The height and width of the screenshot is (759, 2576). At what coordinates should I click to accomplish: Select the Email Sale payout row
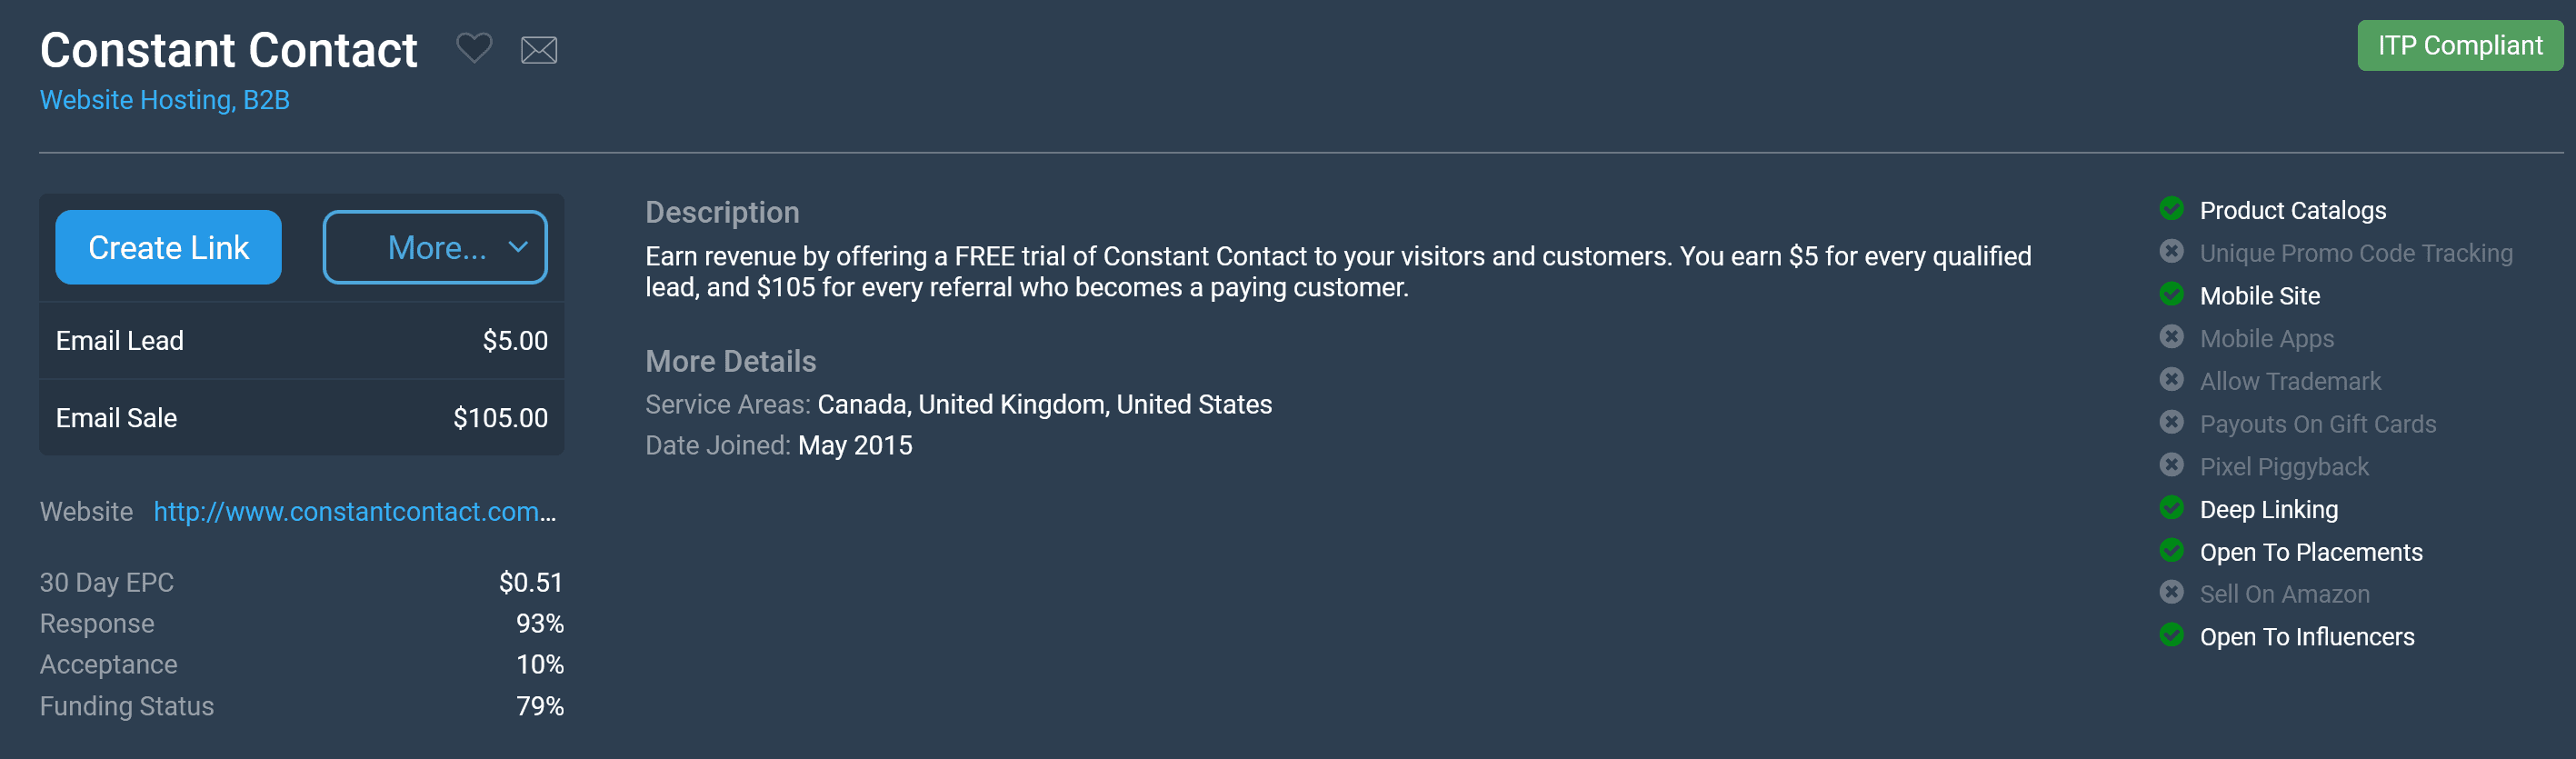pos(302,418)
